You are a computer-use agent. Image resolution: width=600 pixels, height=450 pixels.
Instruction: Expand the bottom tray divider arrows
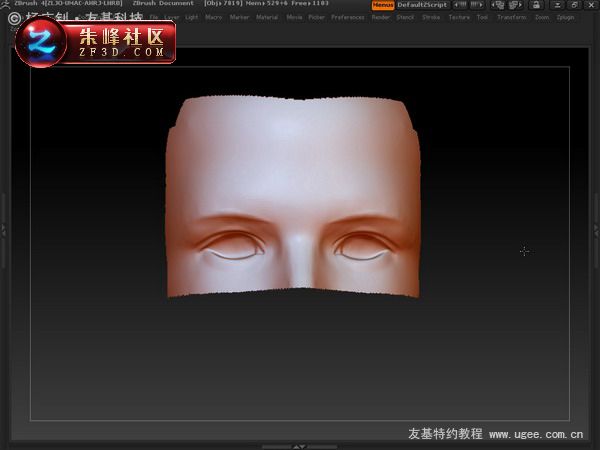pos(299,447)
